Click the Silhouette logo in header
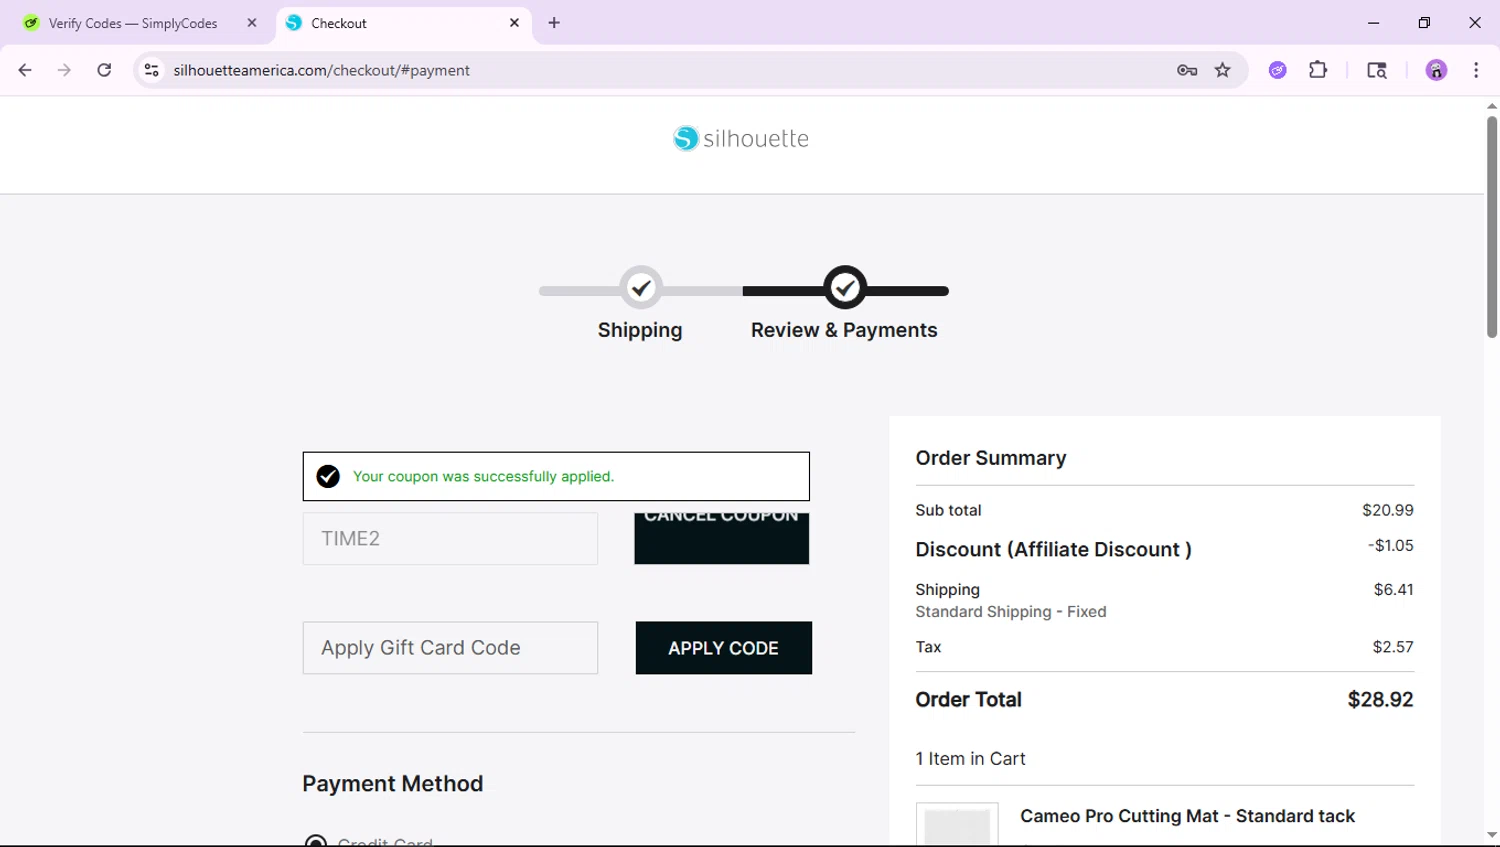This screenshot has width=1500, height=847. click(741, 138)
